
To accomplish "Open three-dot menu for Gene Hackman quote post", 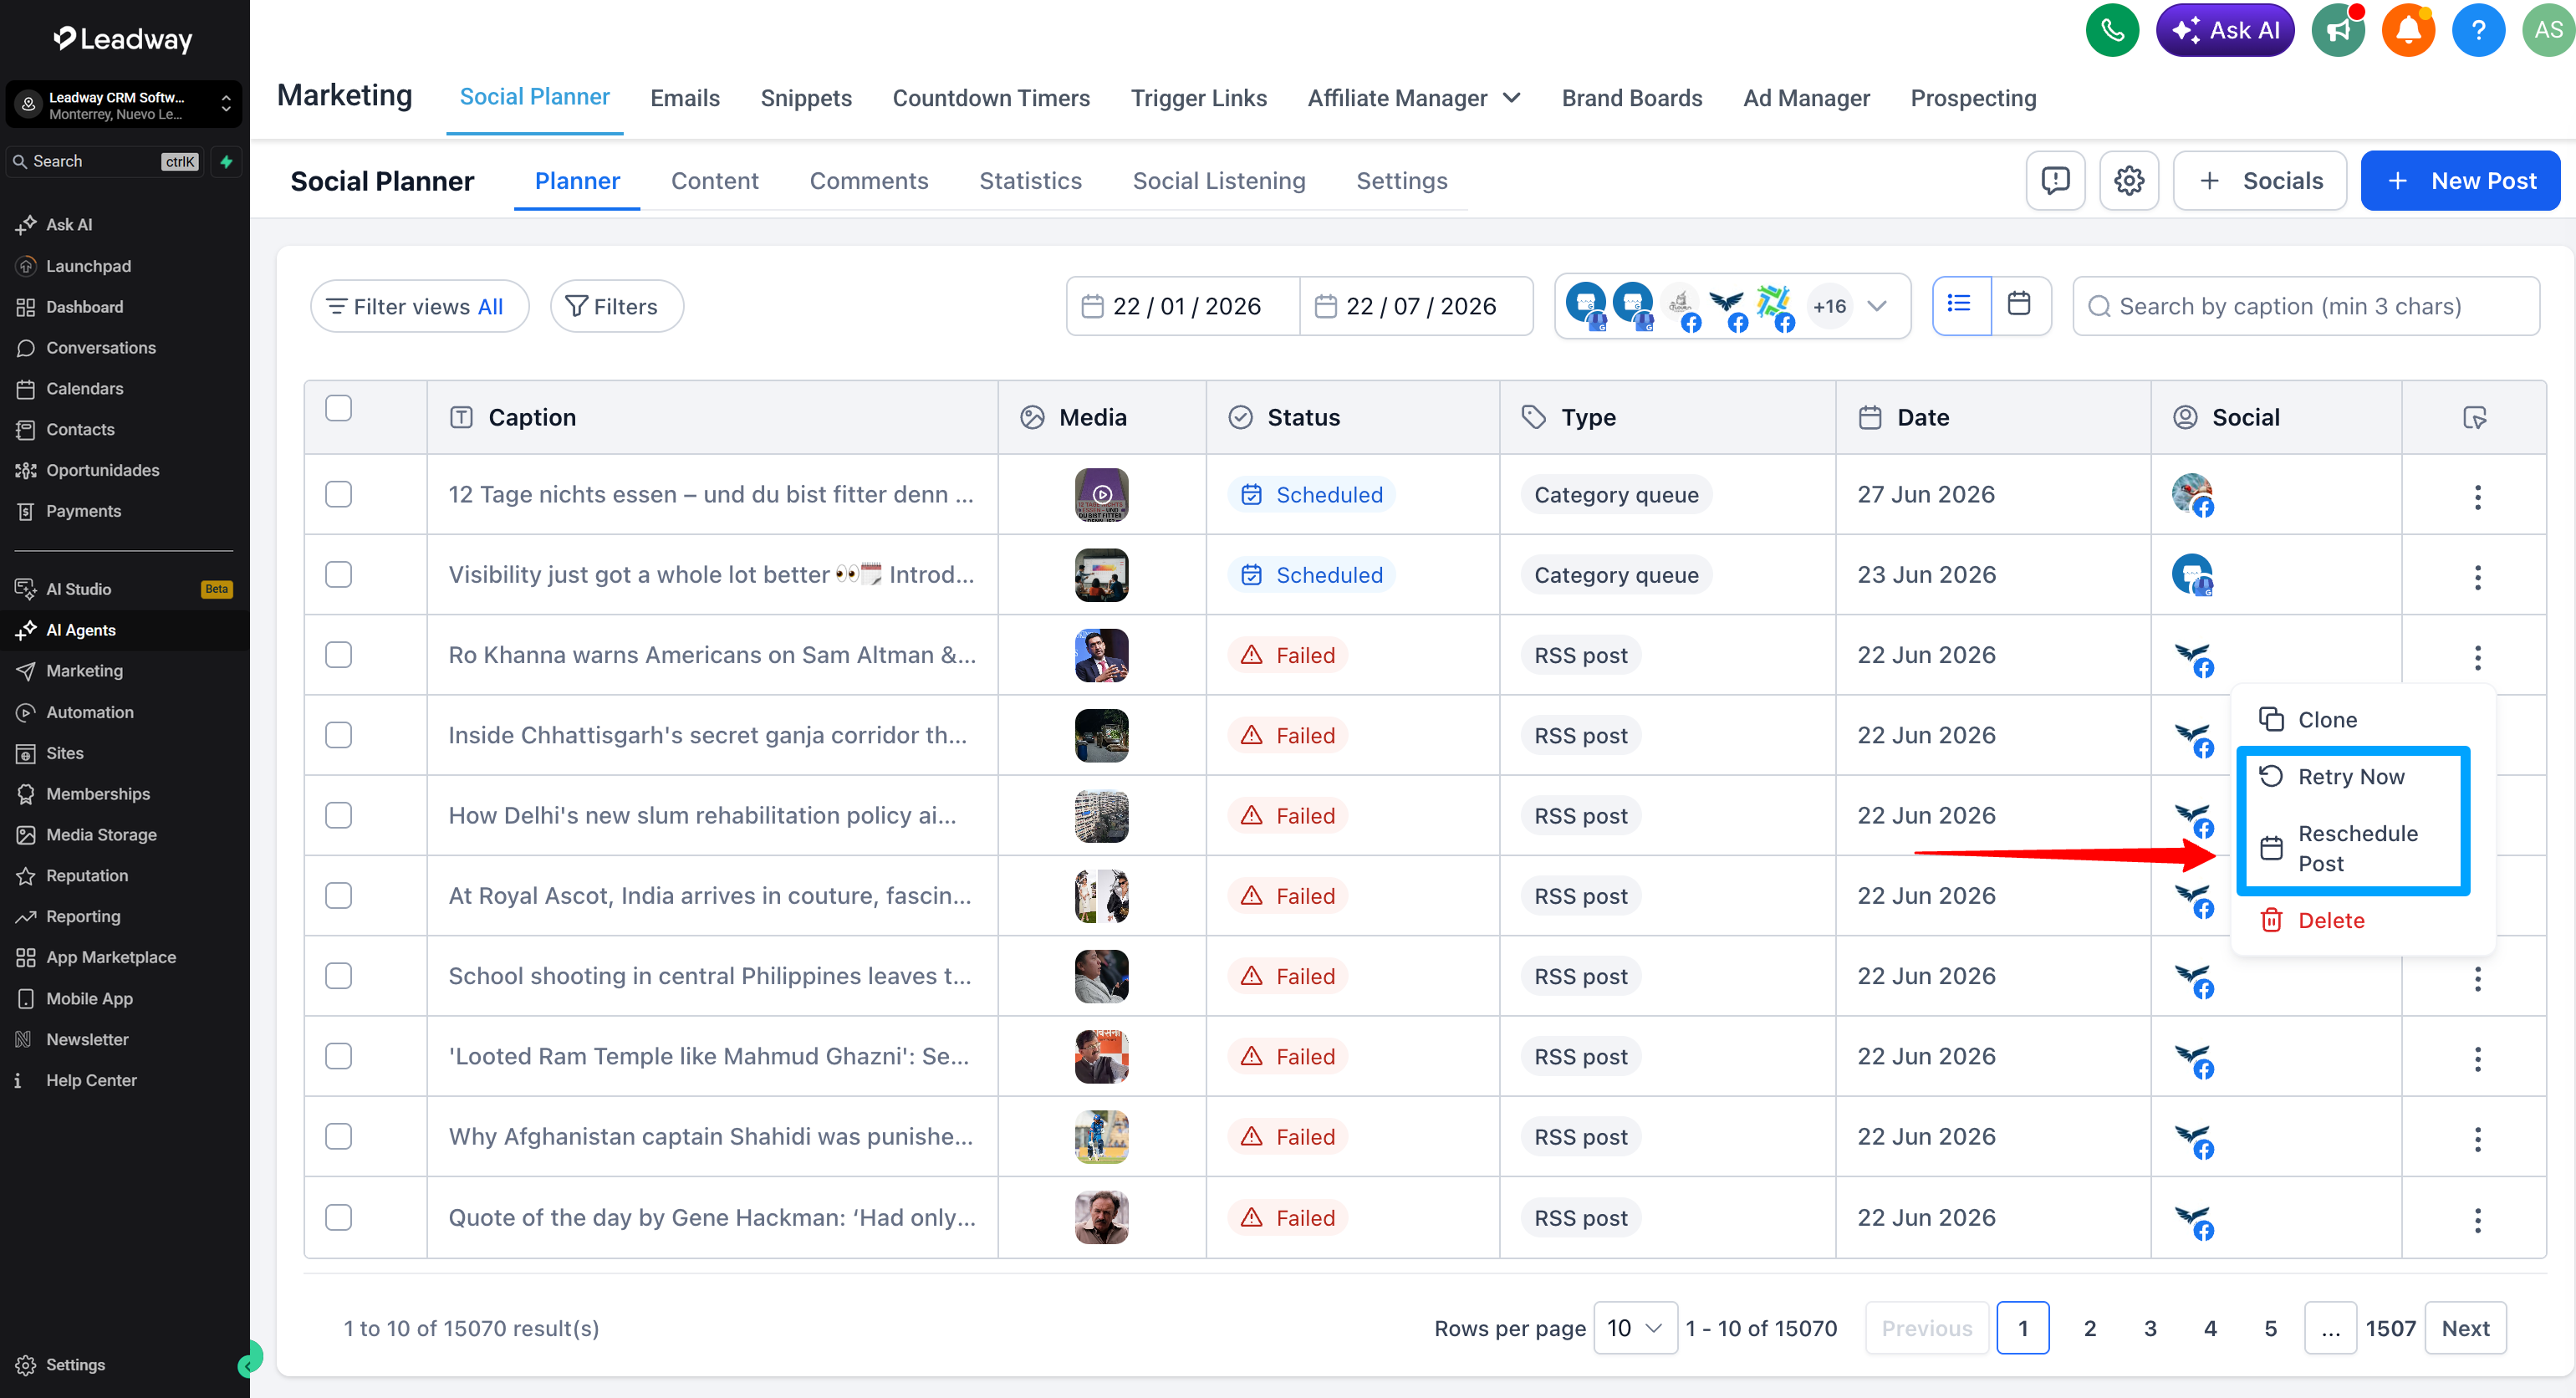I will point(2477,1219).
